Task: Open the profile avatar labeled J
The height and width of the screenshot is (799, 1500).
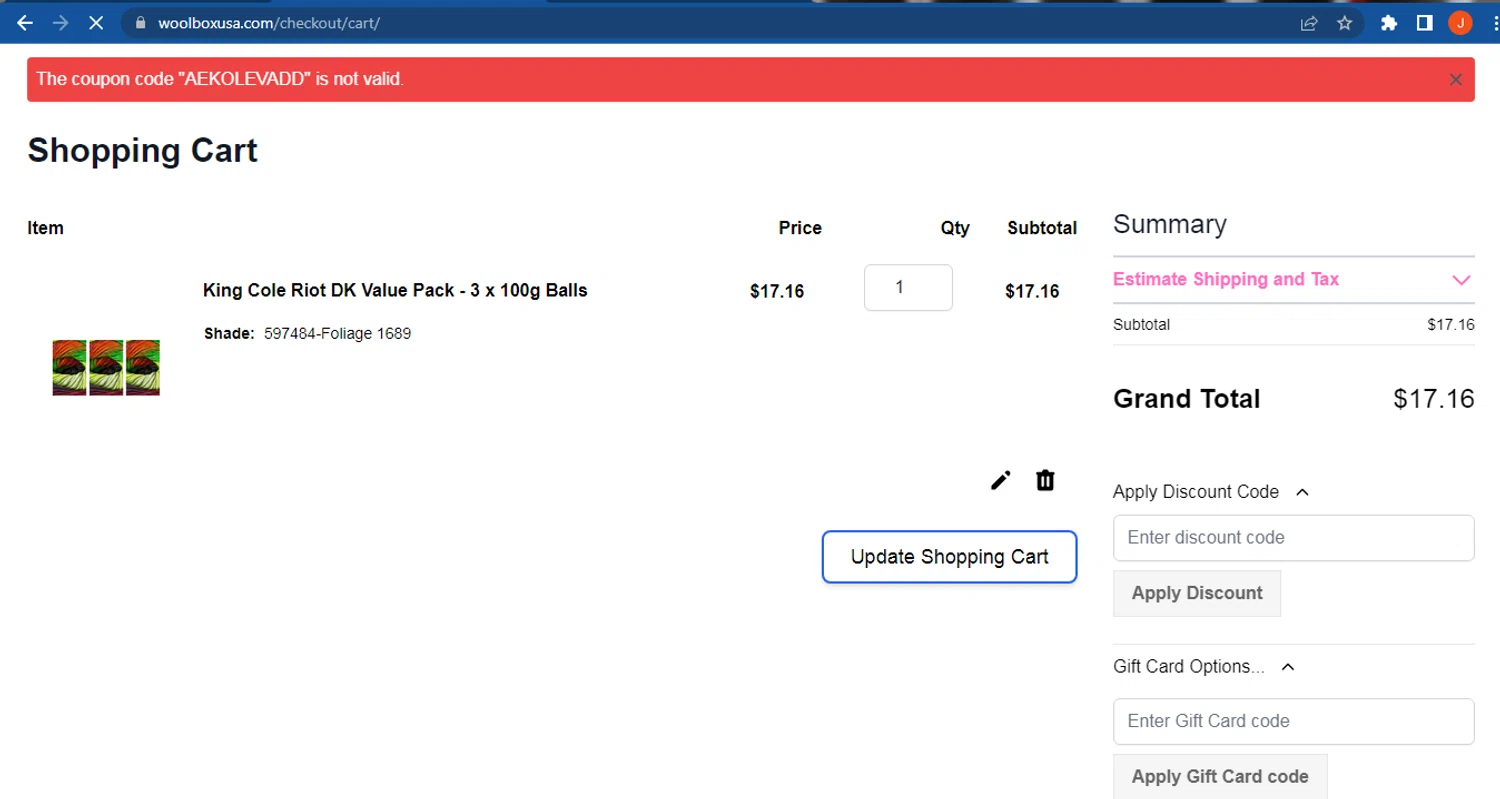Action: tap(1460, 22)
